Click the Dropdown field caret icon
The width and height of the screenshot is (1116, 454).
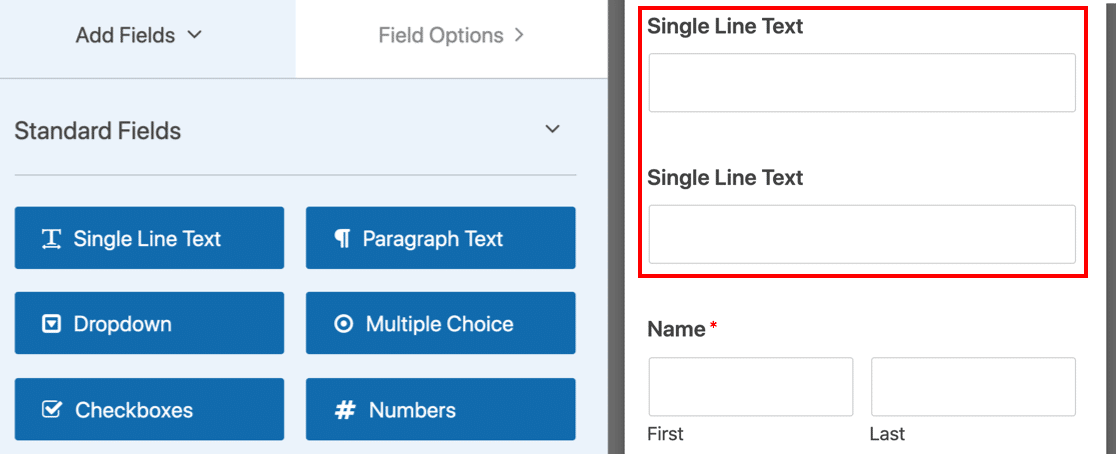tap(51, 324)
